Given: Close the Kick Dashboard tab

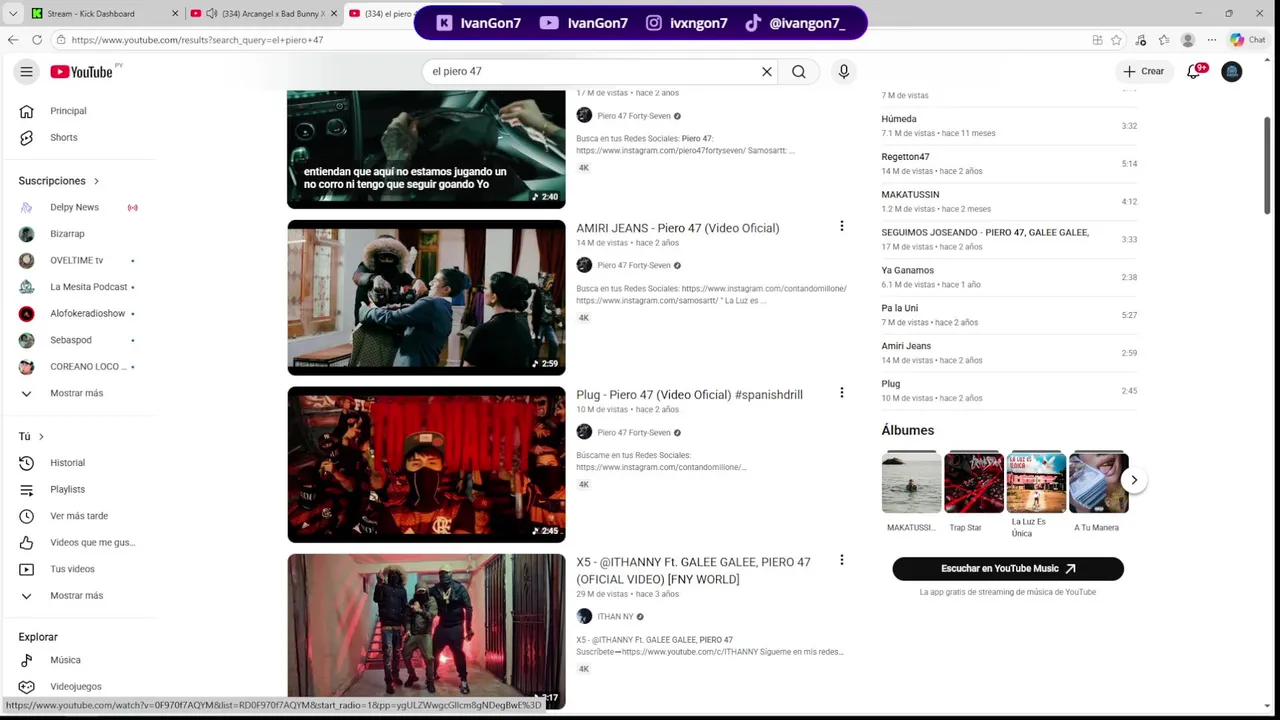Looking at the screenshot, I should (176, 13).
